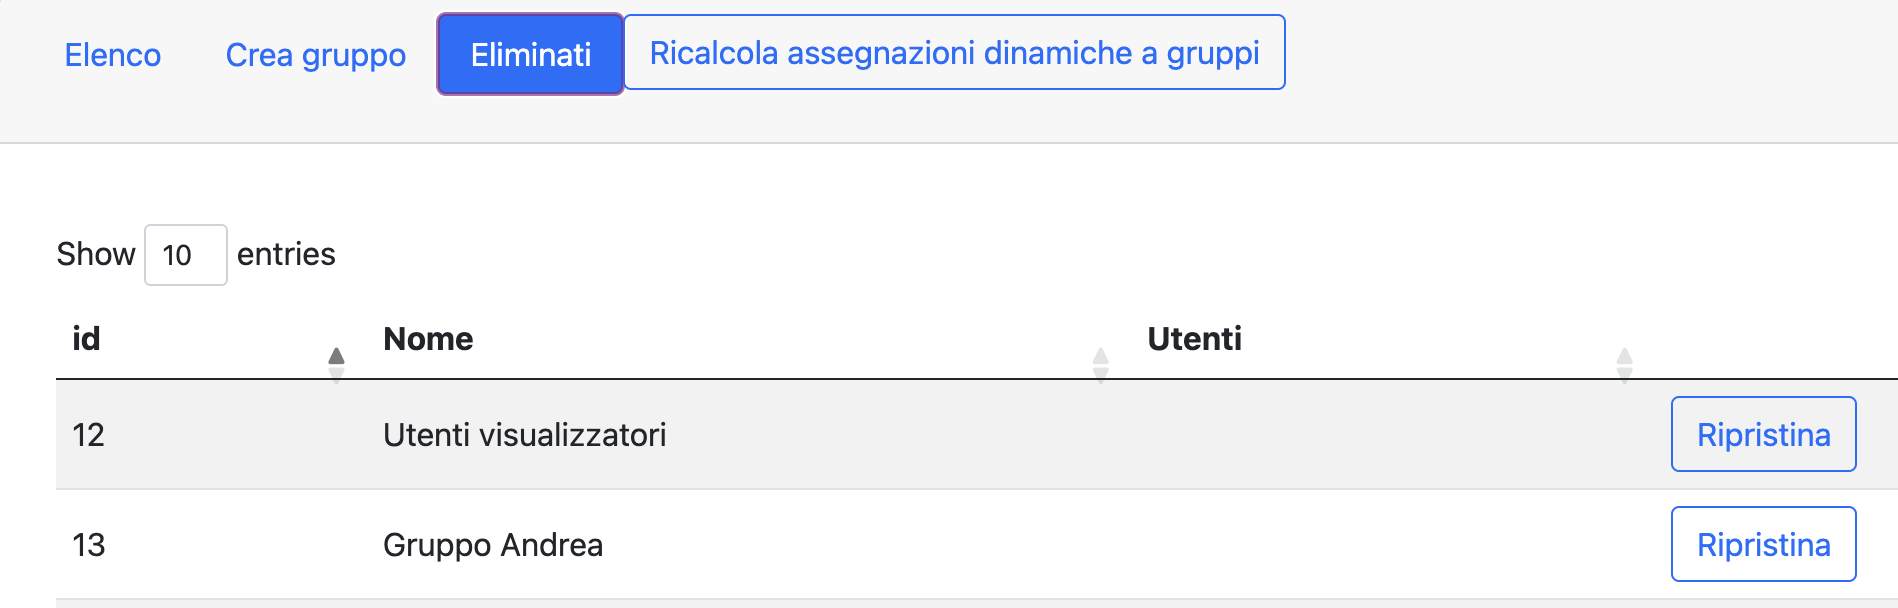This screenshot has width=1898, height=608.
Task: Toggle sorting on the id header
Action: pos(88,339)
